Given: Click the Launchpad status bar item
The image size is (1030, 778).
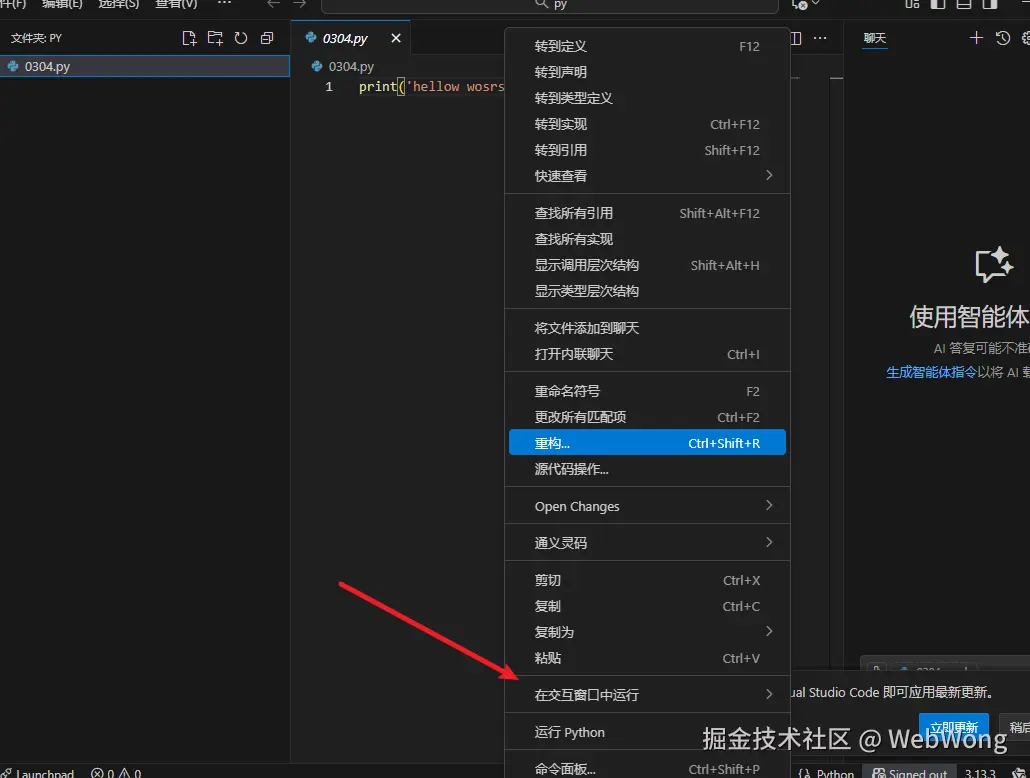Looking at the screenshot, I should 38,773.
